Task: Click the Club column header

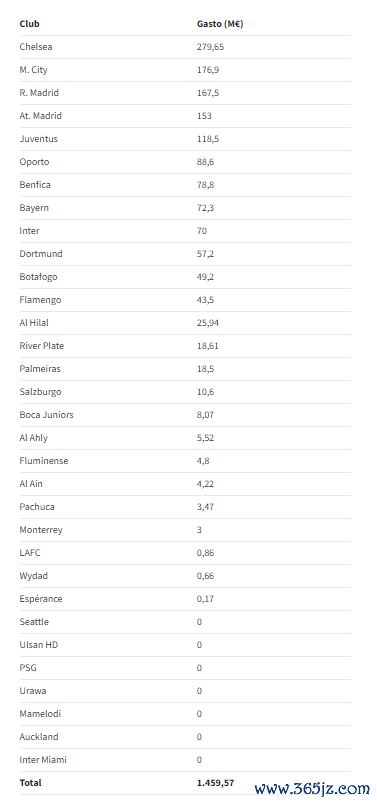Action: pyautogui.click(x=29, y=24)
